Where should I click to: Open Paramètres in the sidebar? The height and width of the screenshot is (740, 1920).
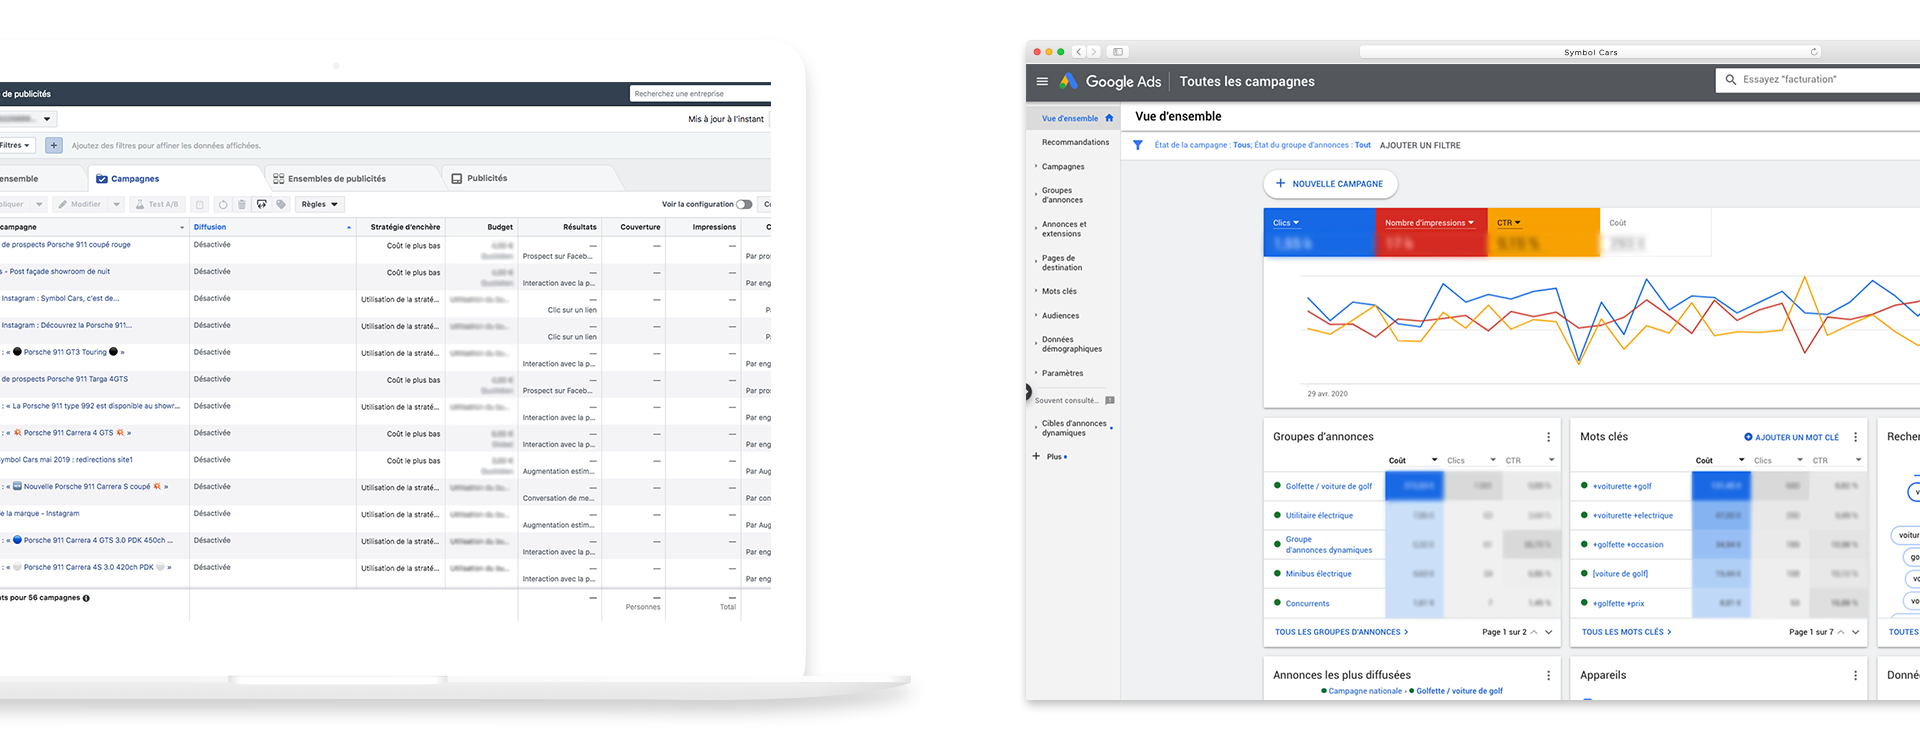1062,374
